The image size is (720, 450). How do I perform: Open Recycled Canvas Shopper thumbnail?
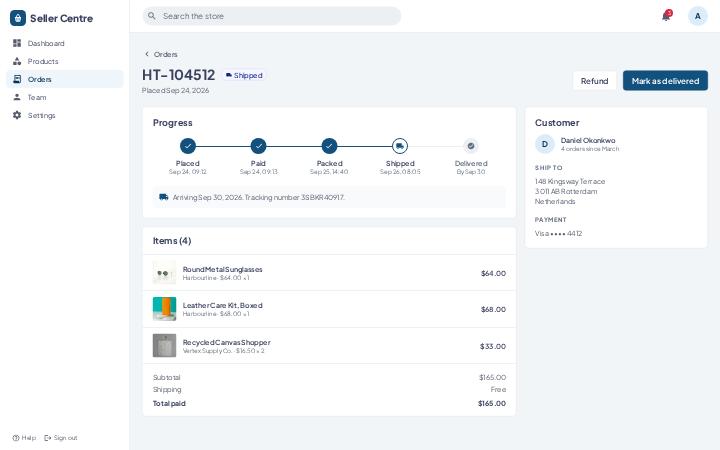pyautogui.click(x=164, y=345)
